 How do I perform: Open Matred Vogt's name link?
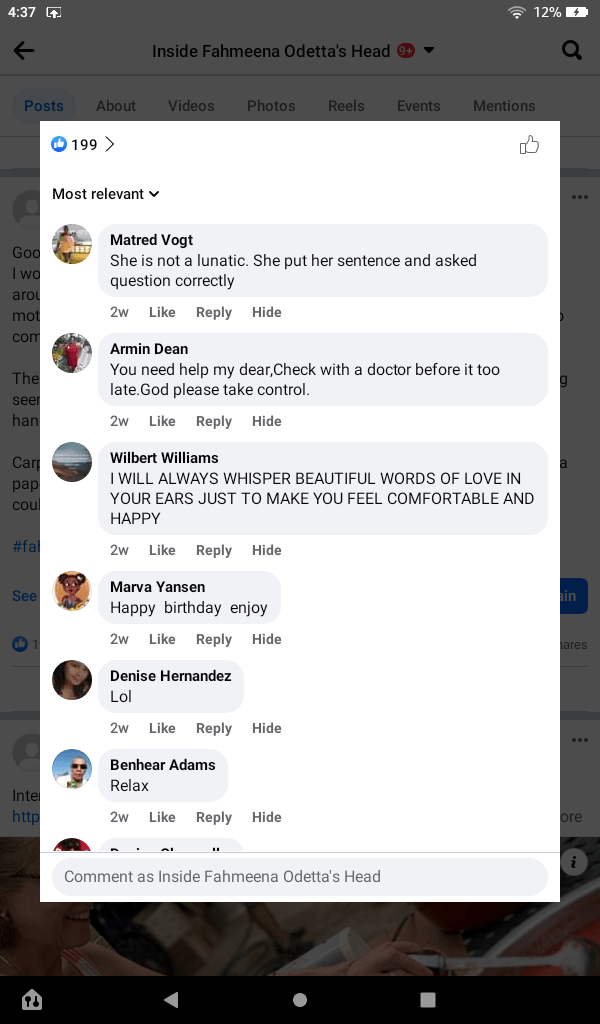coord(151,240)
